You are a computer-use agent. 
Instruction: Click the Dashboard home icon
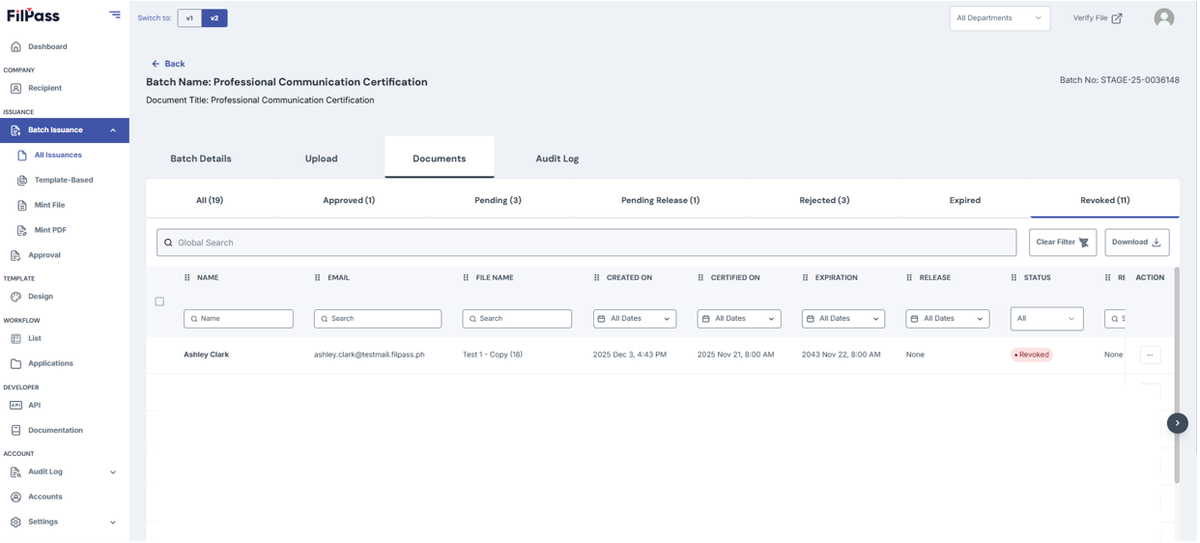point(16,47)
